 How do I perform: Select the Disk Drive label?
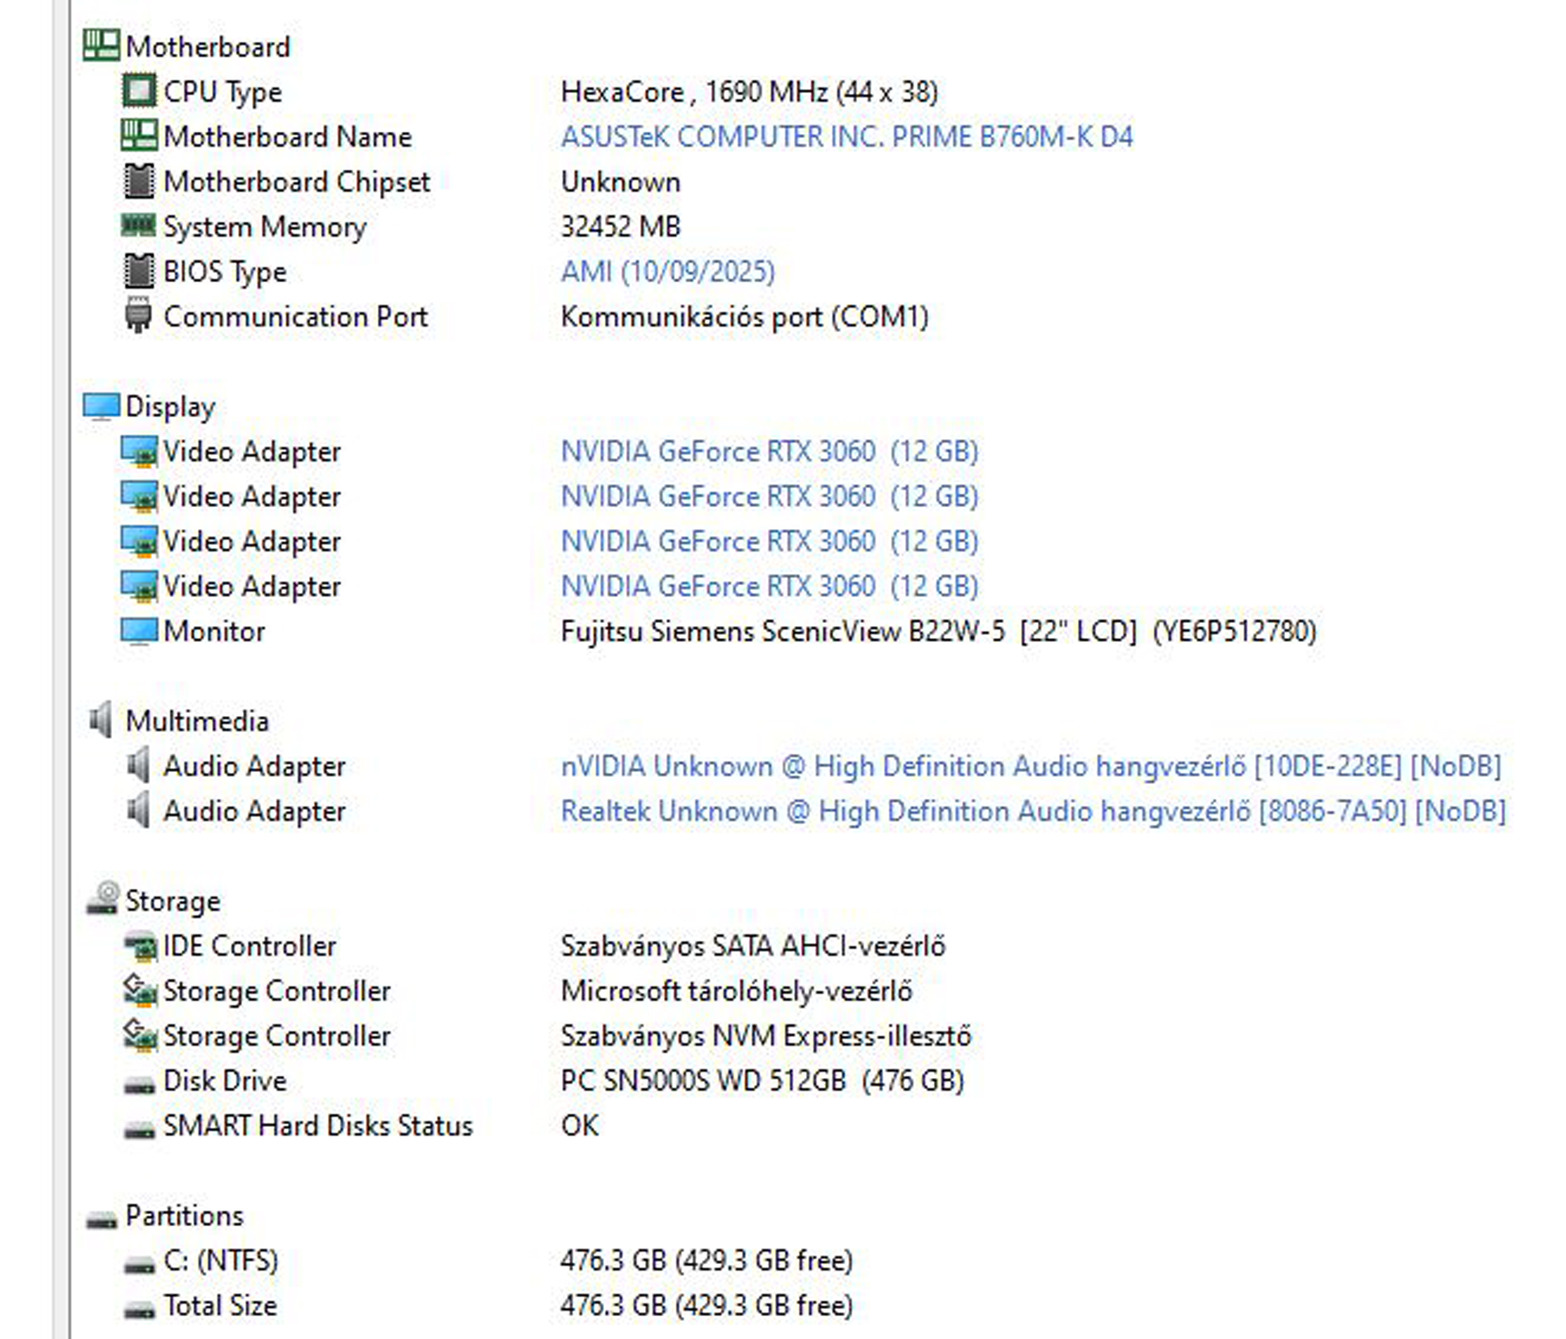click(x=225, y=1080)
